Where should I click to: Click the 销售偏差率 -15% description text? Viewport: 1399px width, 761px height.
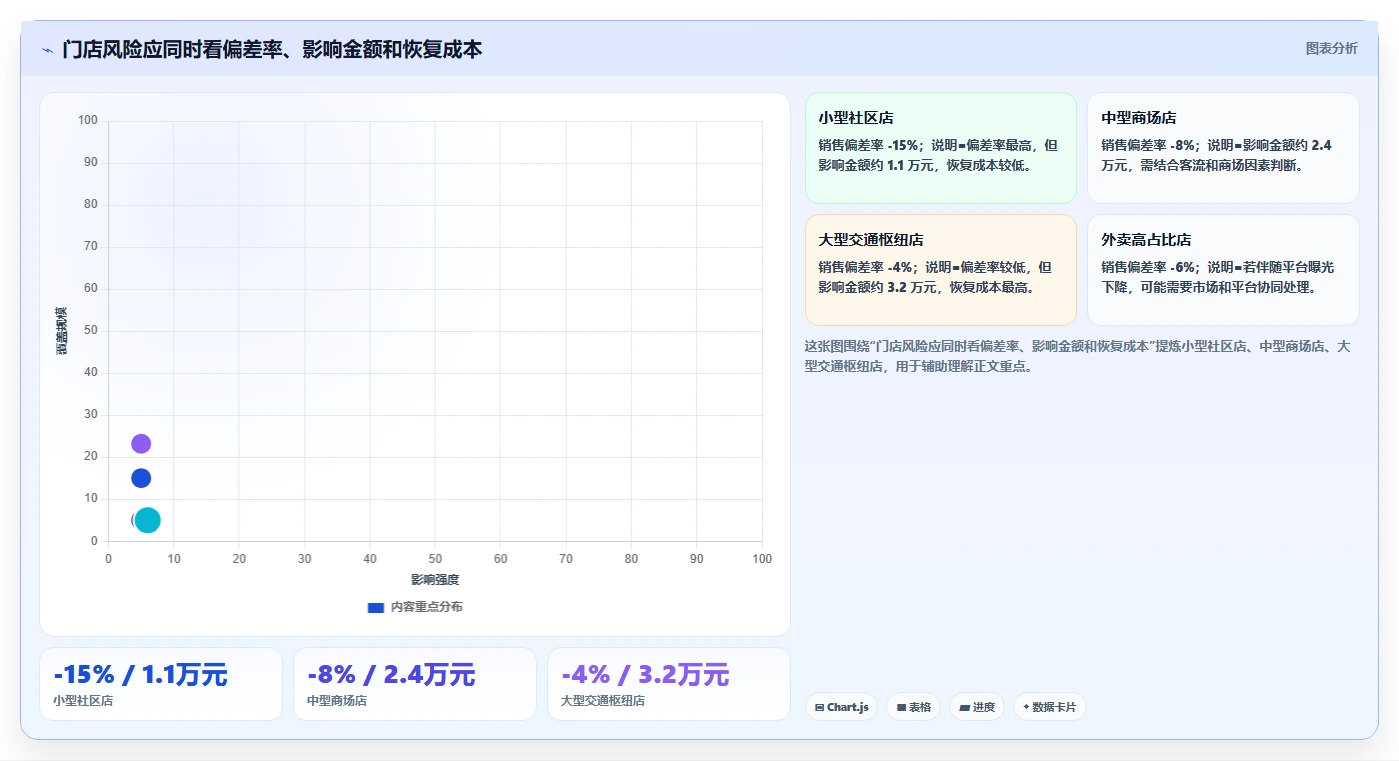938,155
